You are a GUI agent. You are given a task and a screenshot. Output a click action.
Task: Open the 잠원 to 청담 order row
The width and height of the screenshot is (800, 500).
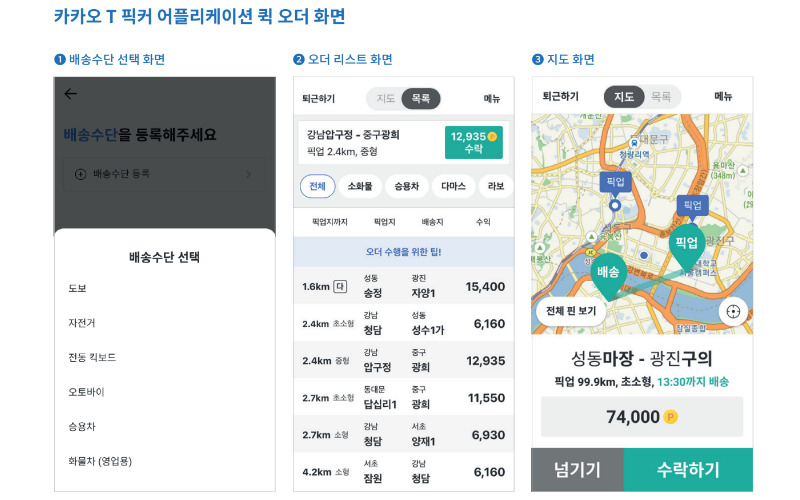click(x=404, y=472)
